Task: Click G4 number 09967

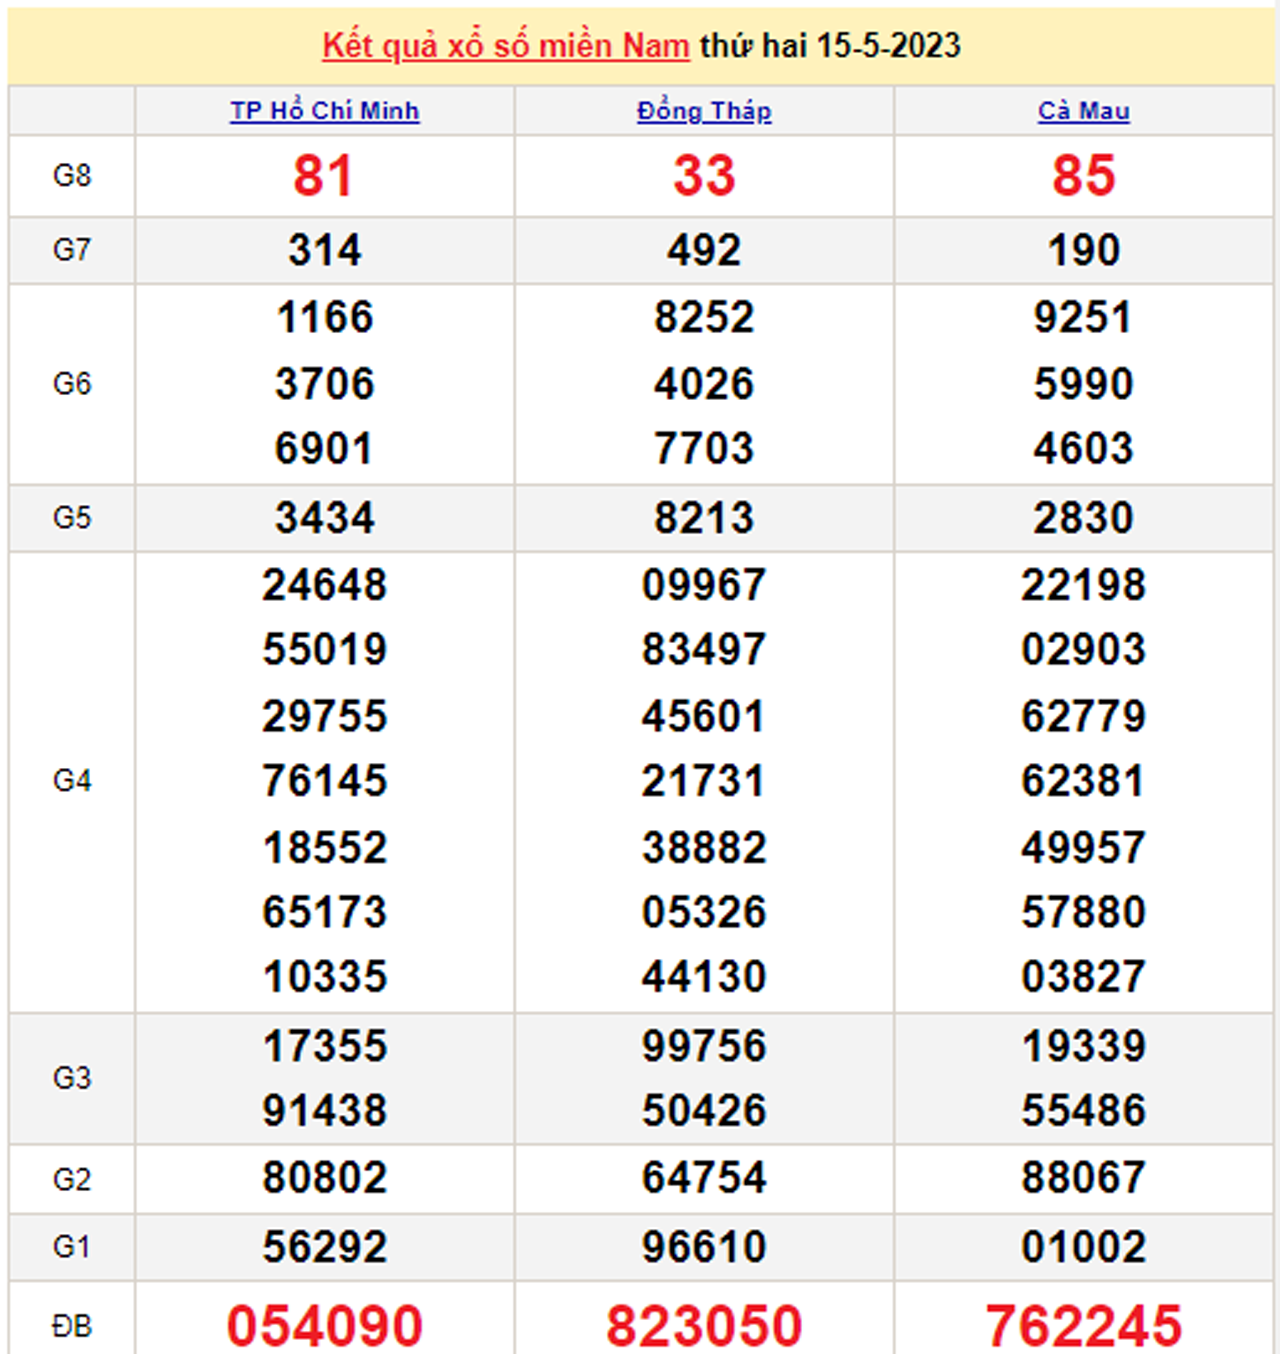Action: pos(704,585)
